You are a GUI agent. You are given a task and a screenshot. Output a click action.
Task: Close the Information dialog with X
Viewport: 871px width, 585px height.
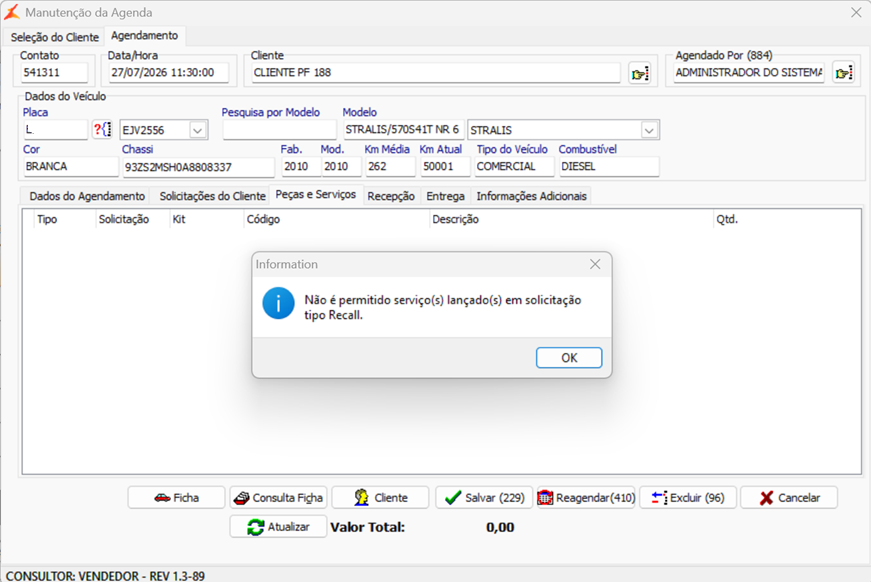point(595,264)
